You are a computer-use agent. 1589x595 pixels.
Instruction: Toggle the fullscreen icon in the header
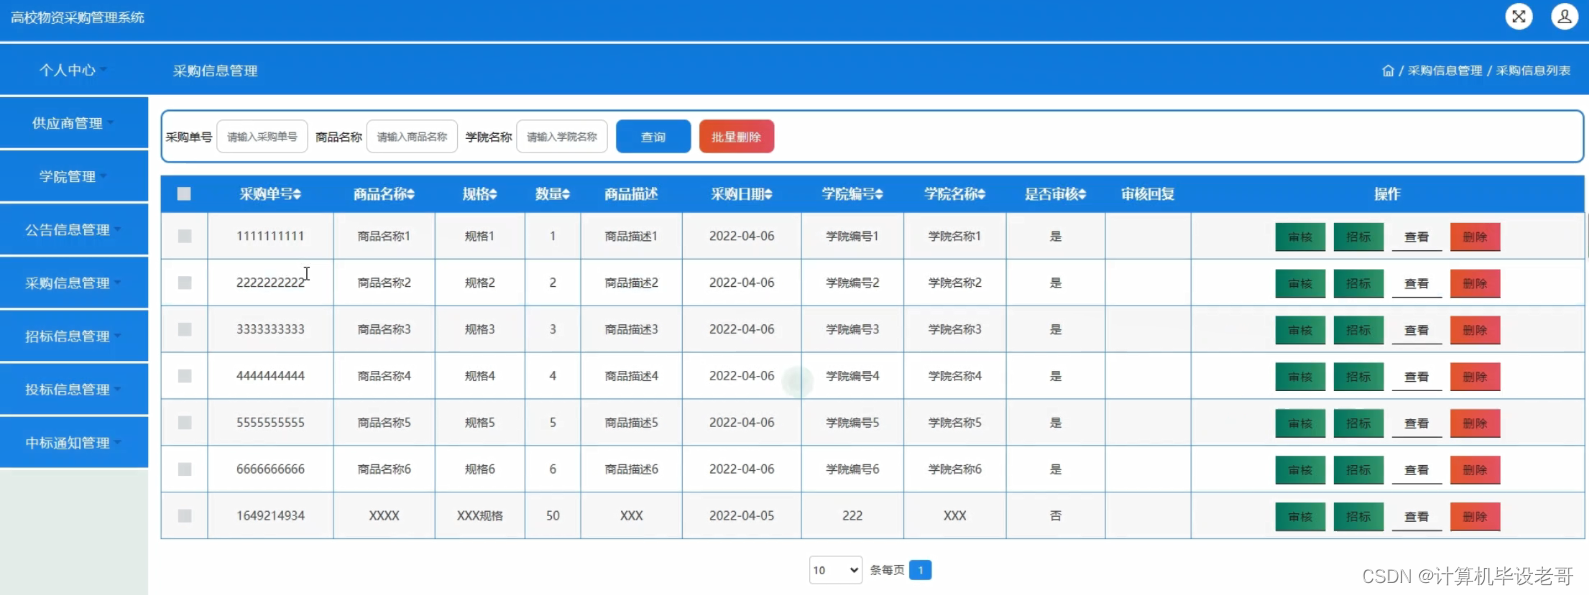pos(1518,16)
